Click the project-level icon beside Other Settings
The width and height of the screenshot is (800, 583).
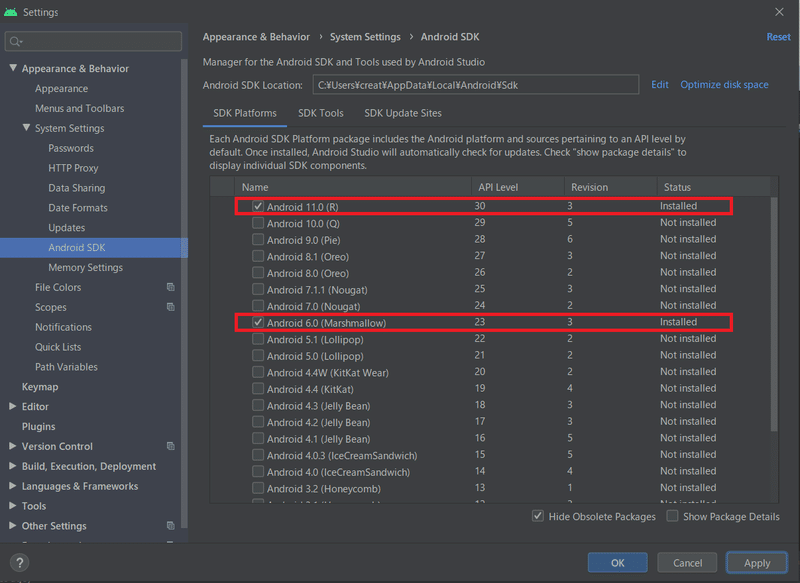170,526
